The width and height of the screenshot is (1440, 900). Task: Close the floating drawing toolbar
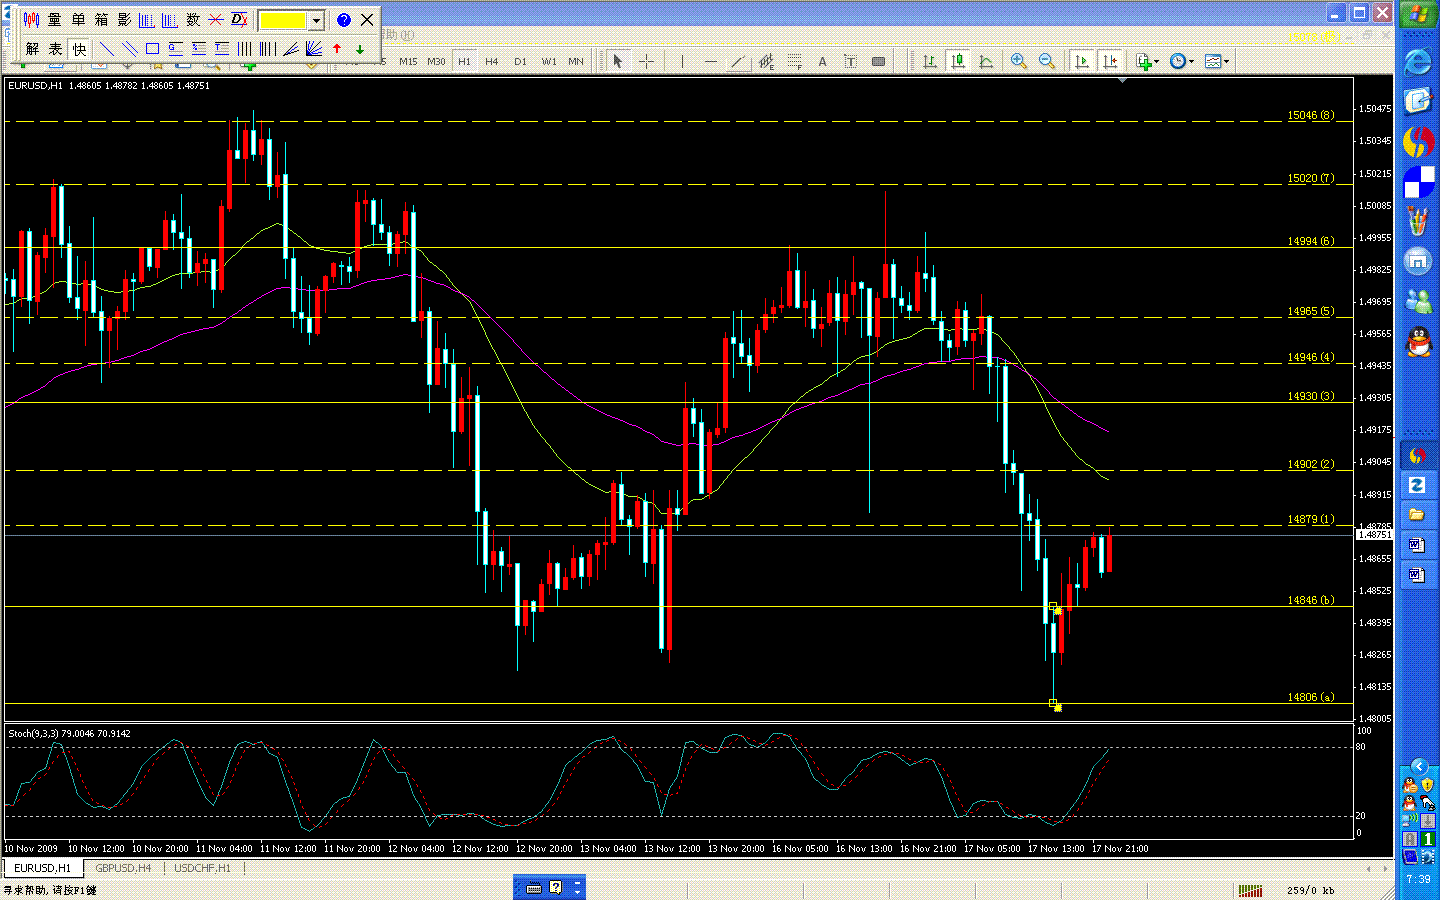click(x=367, y=19)
